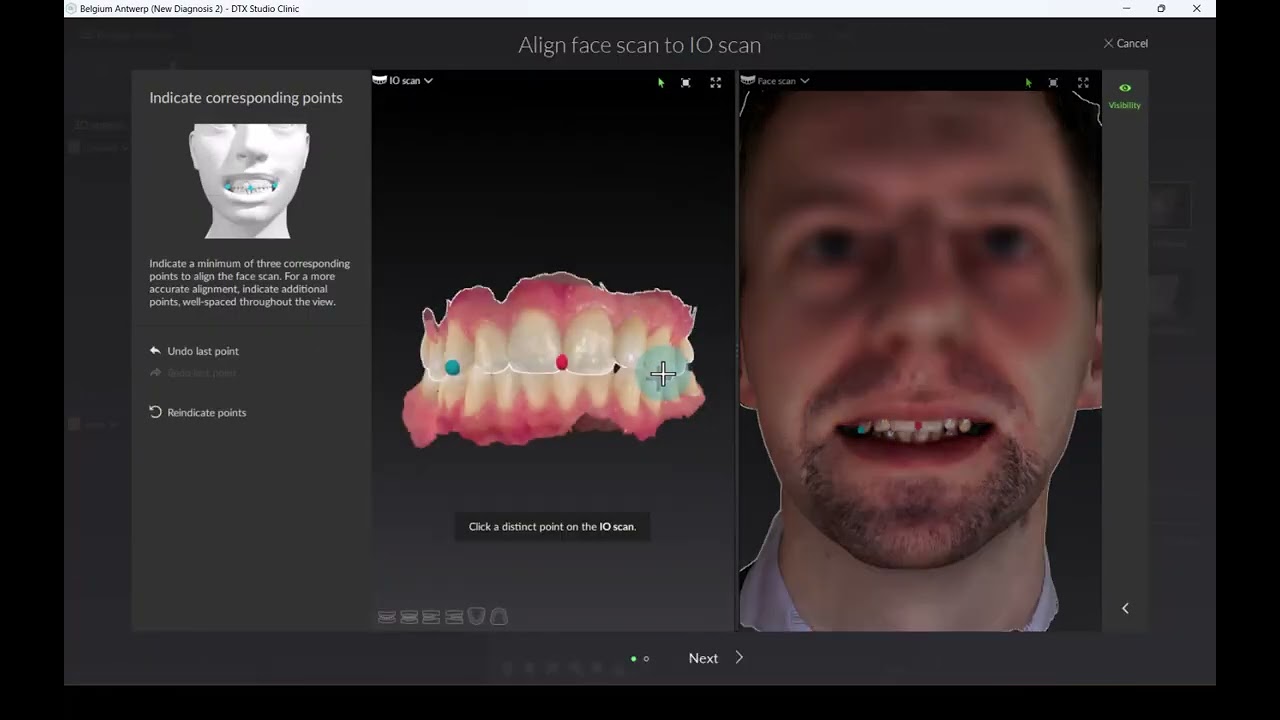Minimize the DTX Studio Clinic window
Viewport: 1280px width, 720px height.
pyautogui.click(x=1126, y=9)
